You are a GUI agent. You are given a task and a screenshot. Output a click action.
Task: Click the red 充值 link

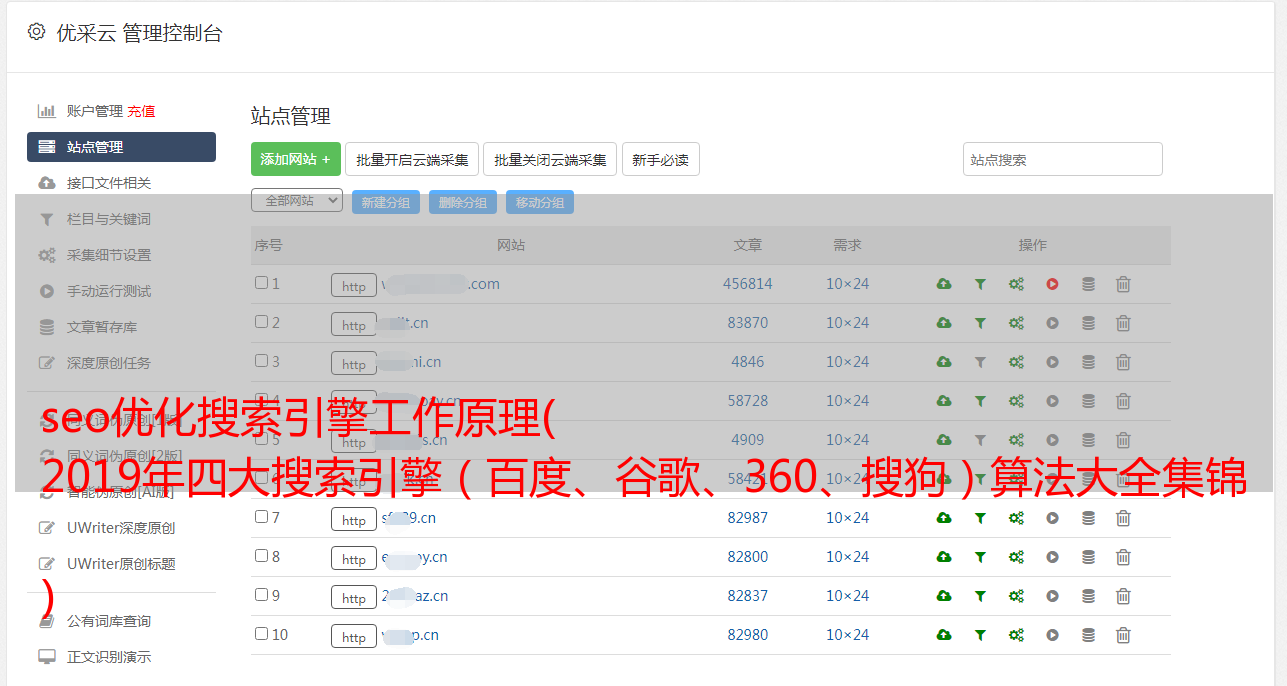click(x=141, y=111)
